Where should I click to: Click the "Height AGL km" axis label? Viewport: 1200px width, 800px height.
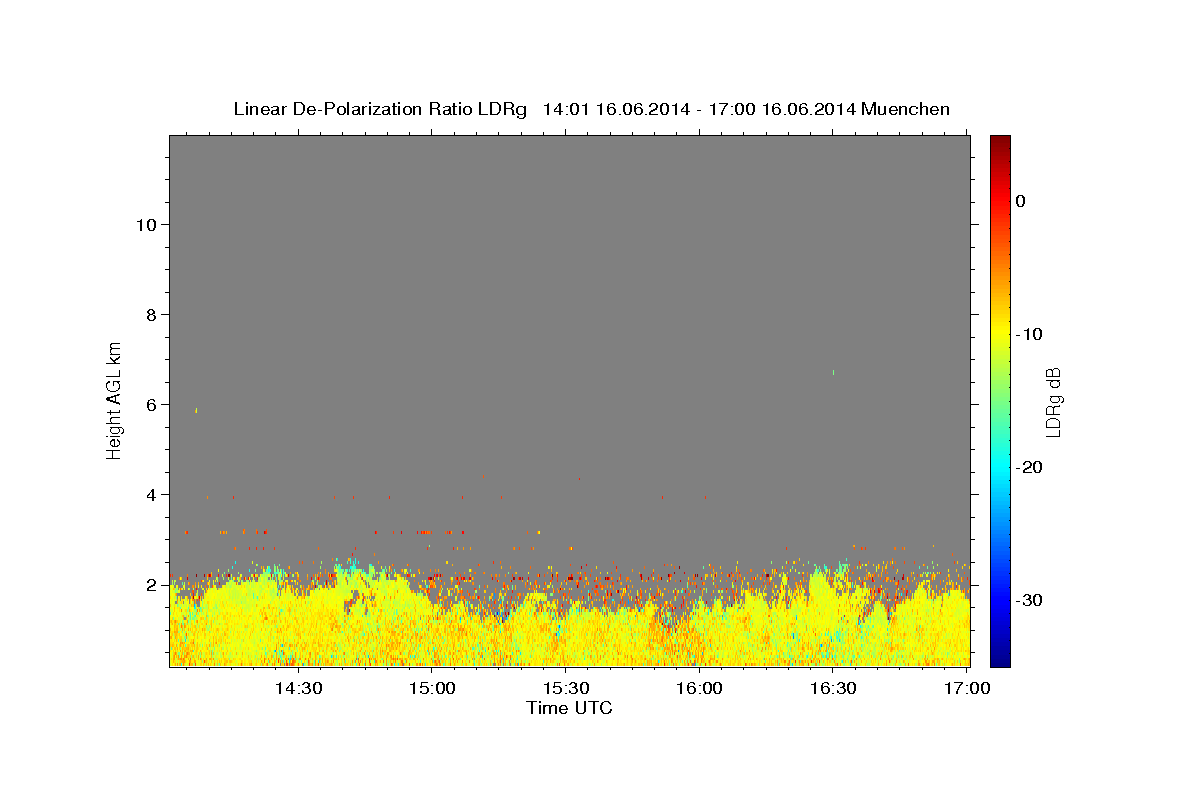coord(114,399)
